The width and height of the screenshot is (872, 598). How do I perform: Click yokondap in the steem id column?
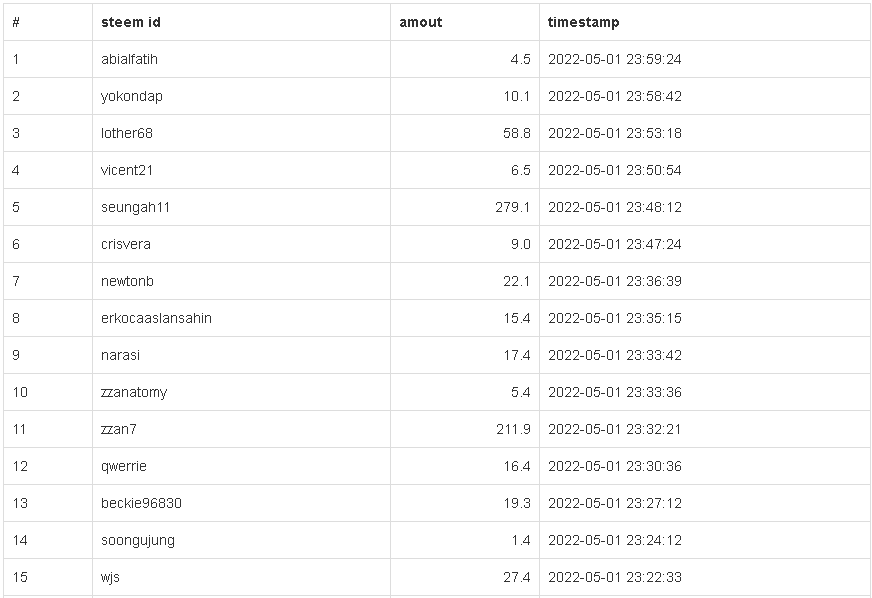(x=131, y=96)
